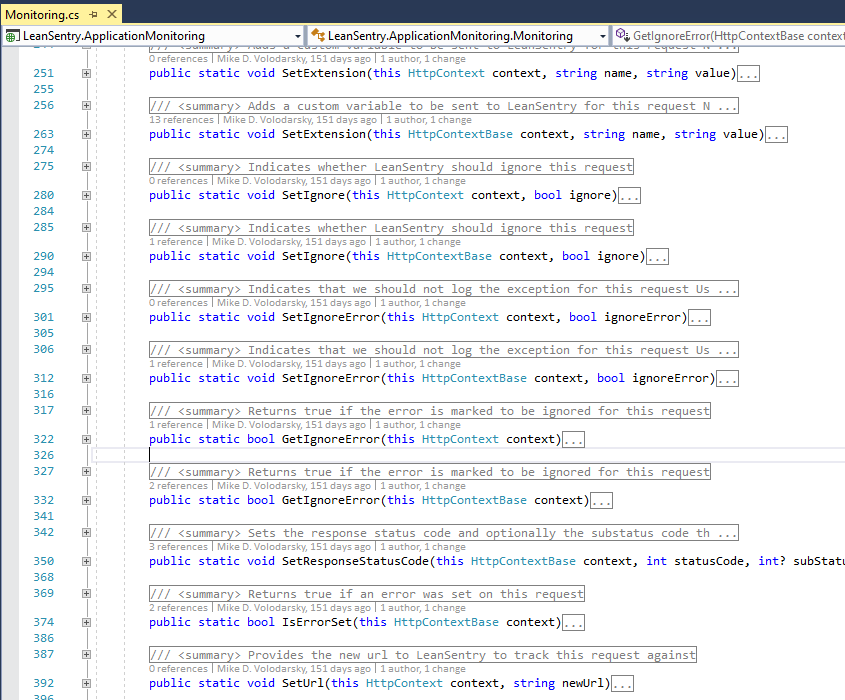Viewport: 845px width, 700px height.
Task: Place cursor on empty line 368
Action: [469, 577]
